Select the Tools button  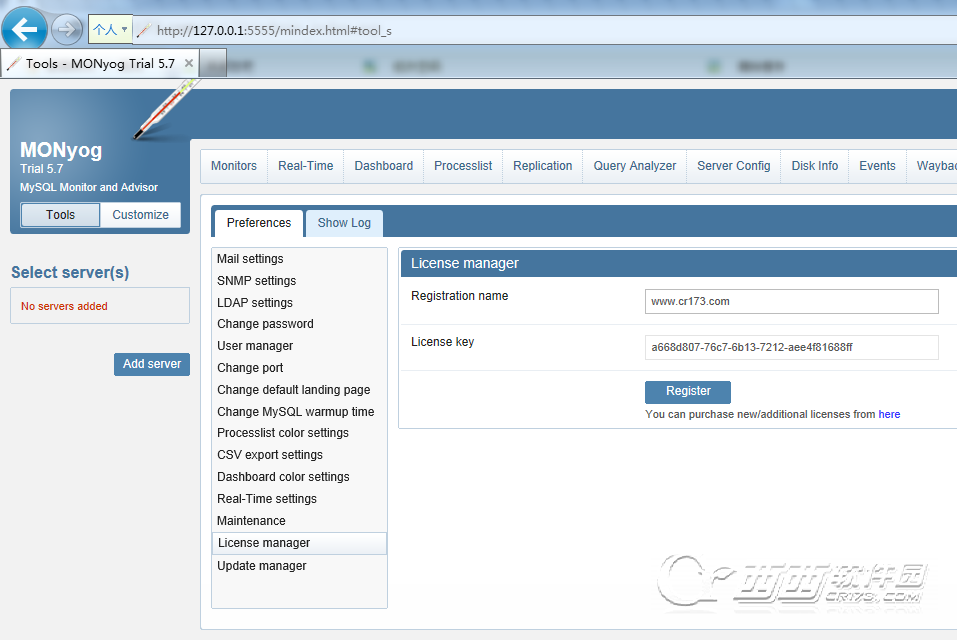point(60,215)
